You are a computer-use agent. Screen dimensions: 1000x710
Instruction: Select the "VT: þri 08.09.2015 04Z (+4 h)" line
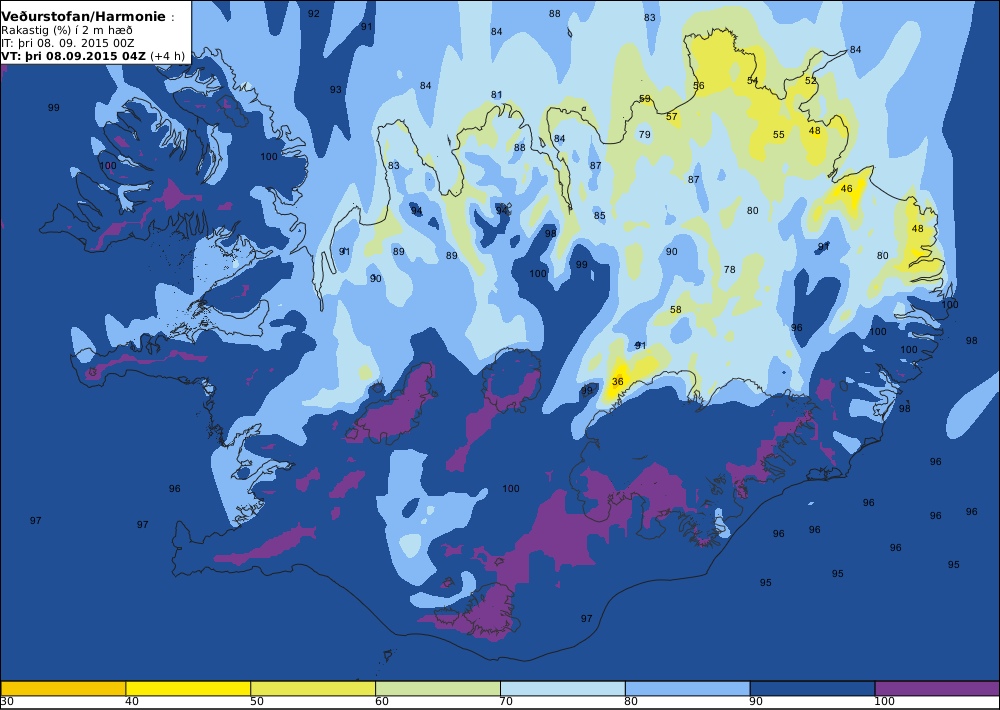click(x=93, y=56)
